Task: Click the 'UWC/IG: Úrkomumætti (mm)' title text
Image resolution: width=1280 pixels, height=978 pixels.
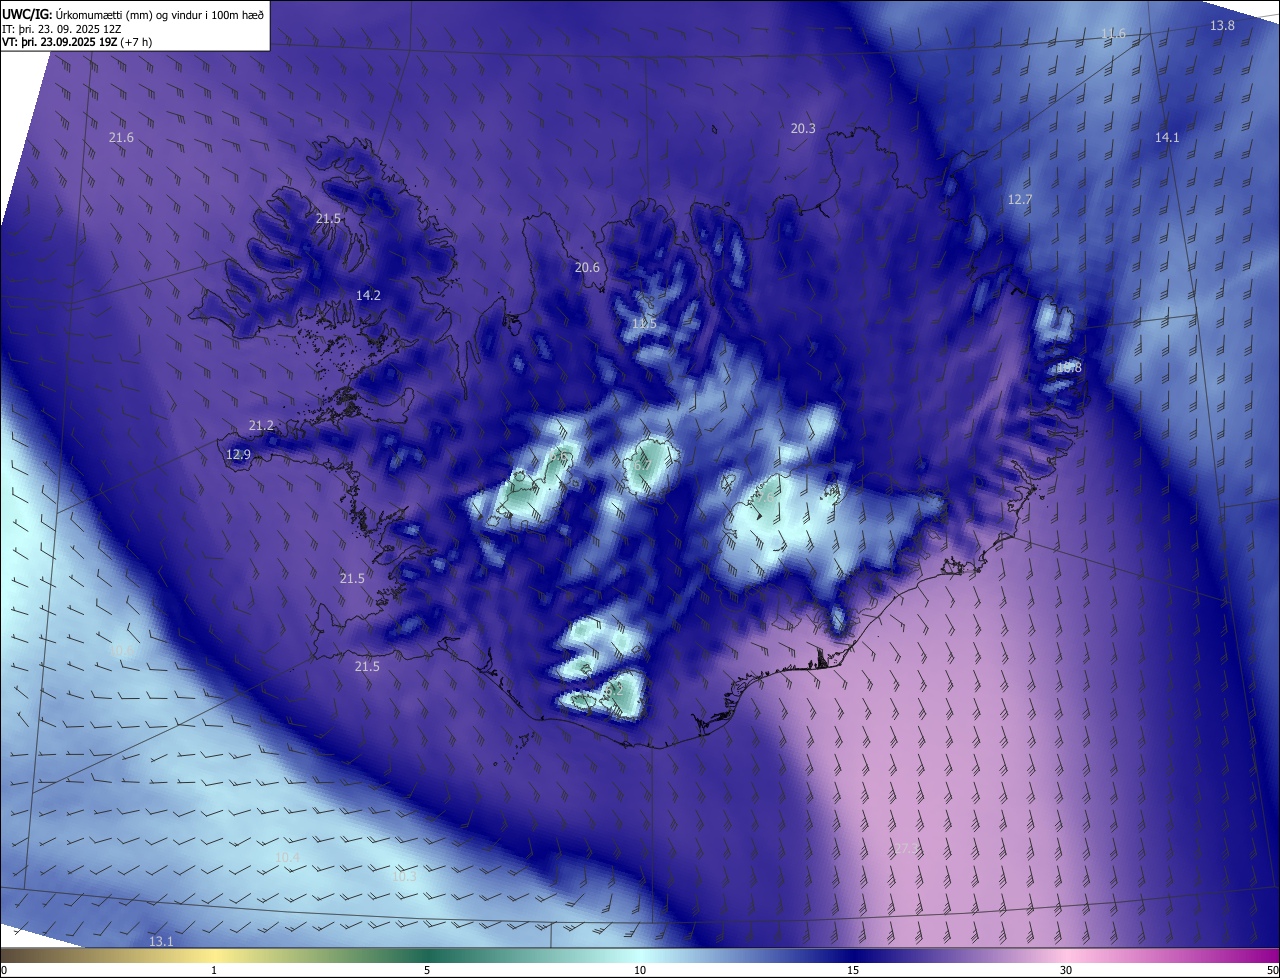Action: coord(78,14)
